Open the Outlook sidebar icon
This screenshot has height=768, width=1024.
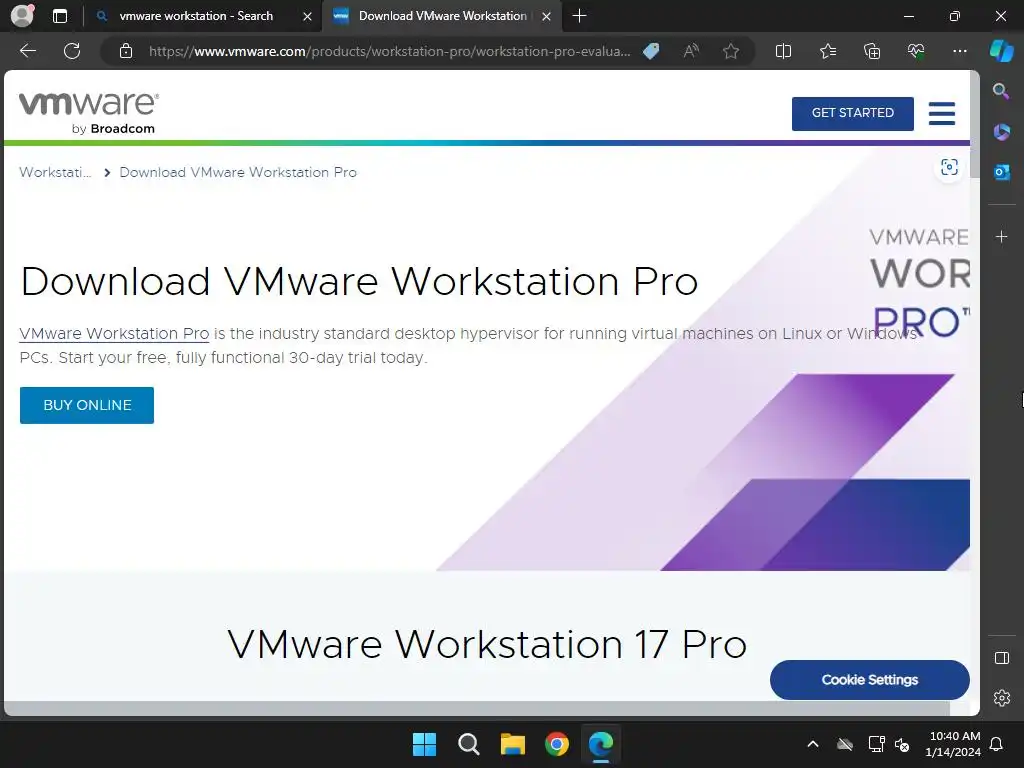coord(1001,172)
